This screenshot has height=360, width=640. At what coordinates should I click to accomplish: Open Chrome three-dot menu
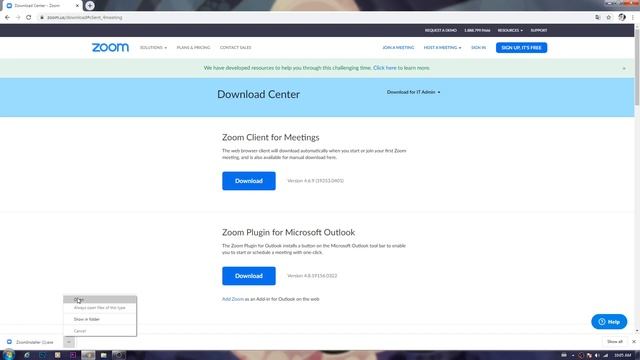[x=633, y=17]
